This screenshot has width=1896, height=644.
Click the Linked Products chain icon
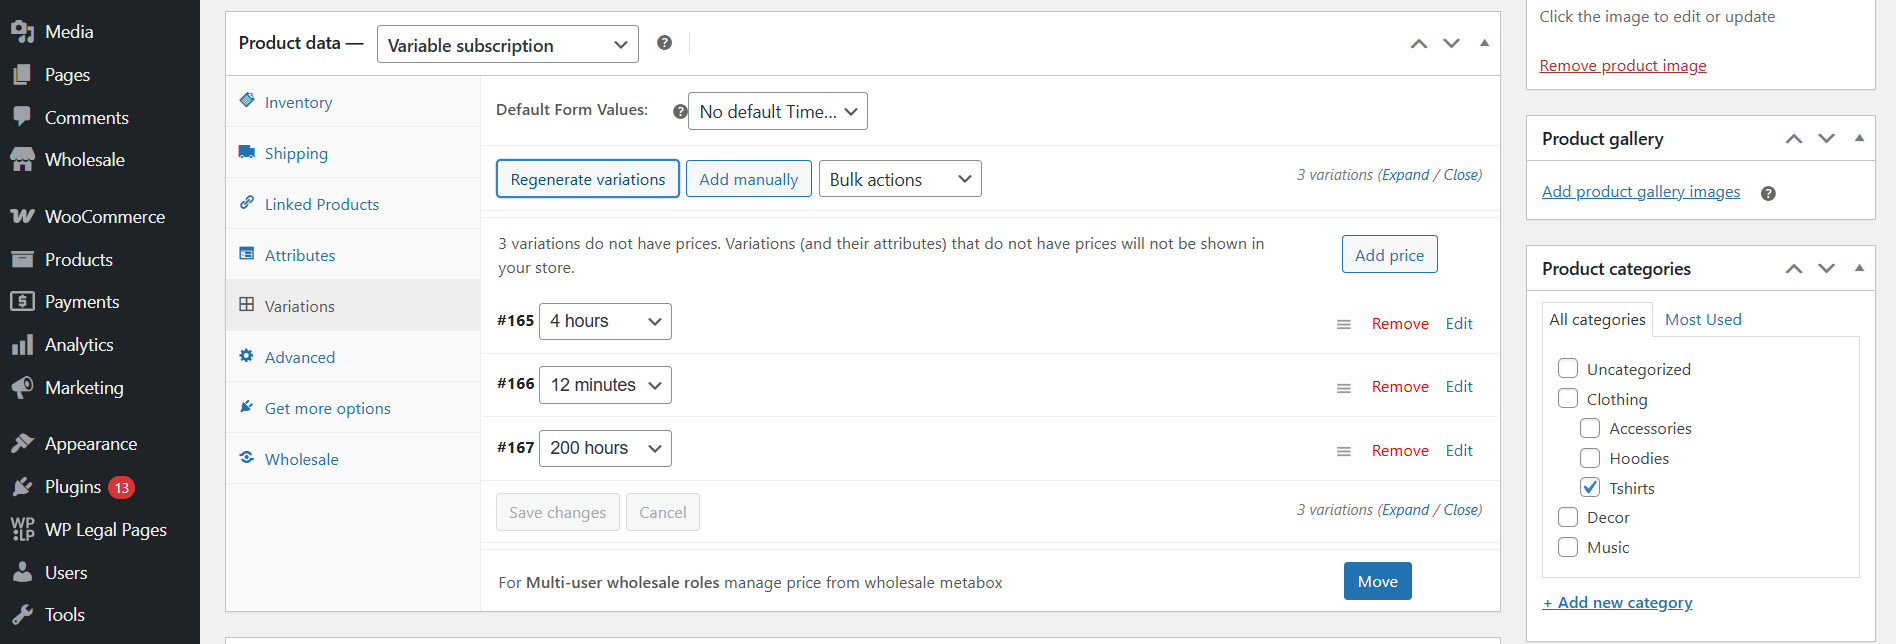tap(247, 203)
